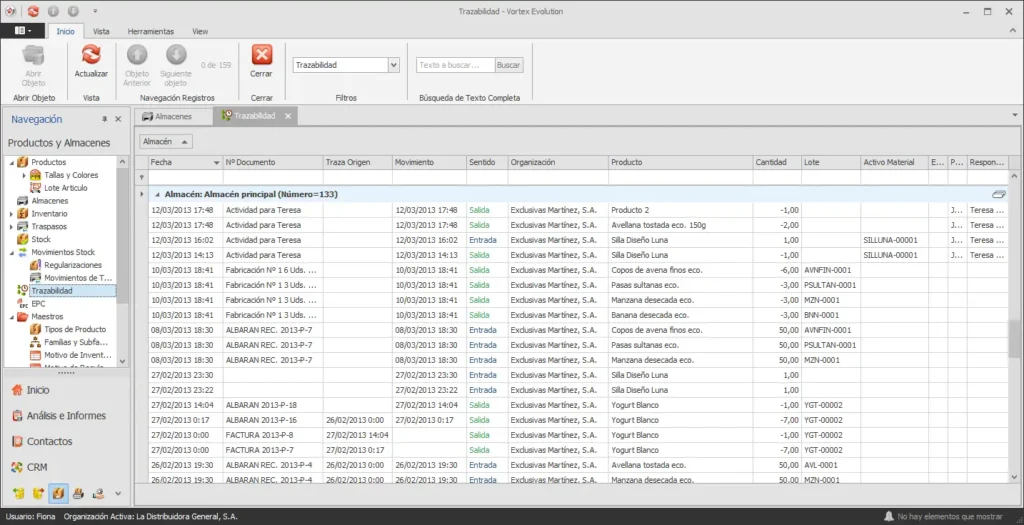Image resolution: width=1024 pixels, height=525 pixels.
Task: Click the Contactos navigation icon
Action: [18, 441]
